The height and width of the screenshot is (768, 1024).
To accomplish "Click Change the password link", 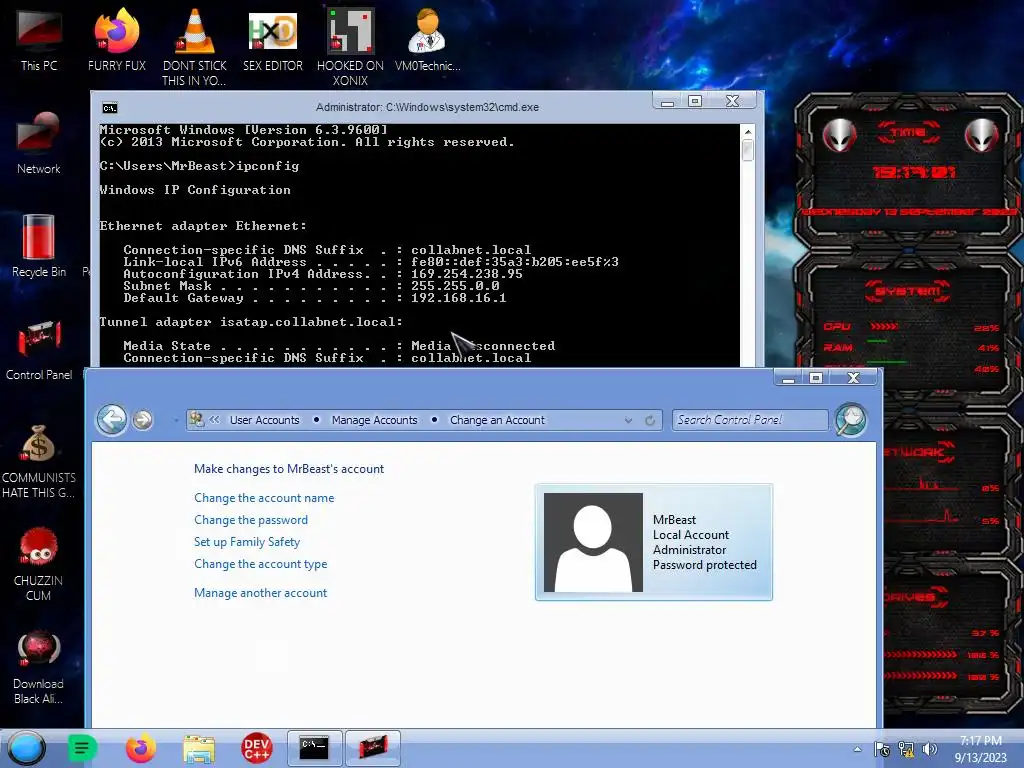I will click(251, 520).
